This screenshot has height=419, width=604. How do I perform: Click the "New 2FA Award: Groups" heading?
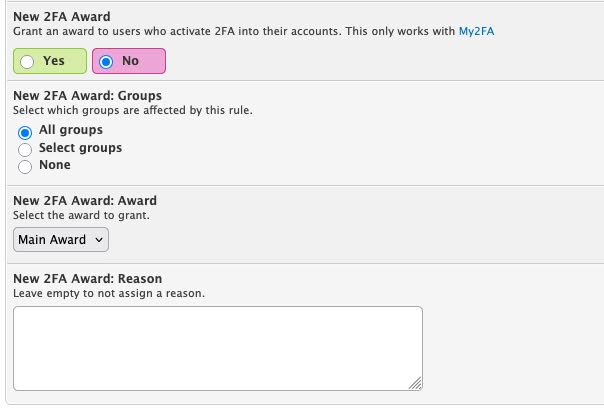click(87, 96)
